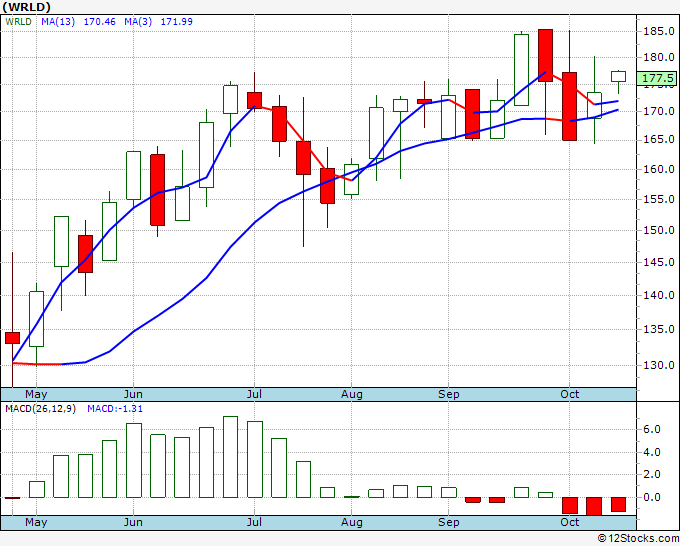Click Sep on the price chart's date axis

(x=448, y=395)
